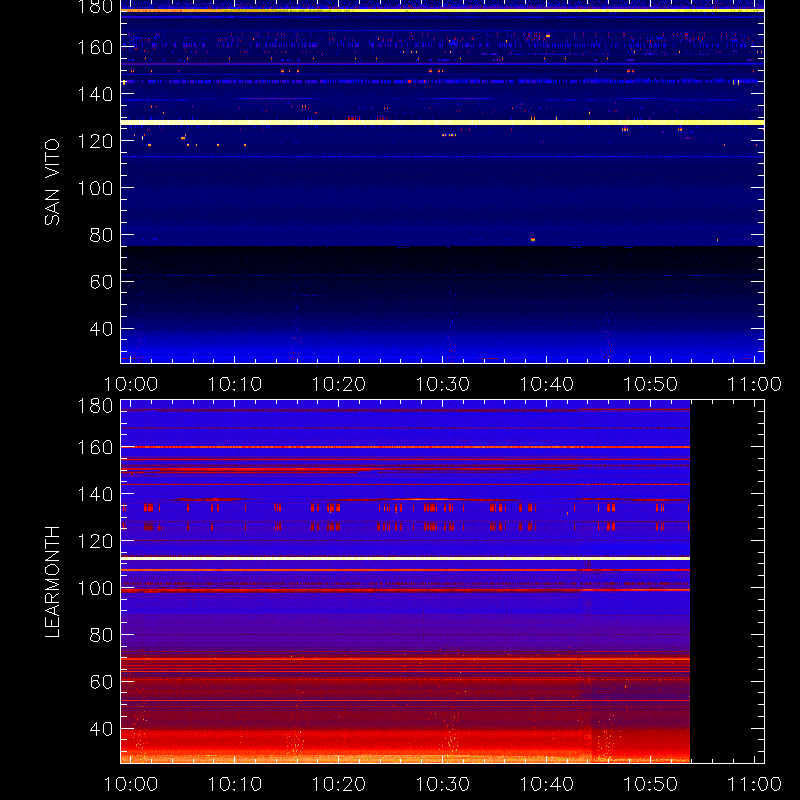
Task: Choose the 11:00 time label under Learmonth plot
Action: click(755, 784)
